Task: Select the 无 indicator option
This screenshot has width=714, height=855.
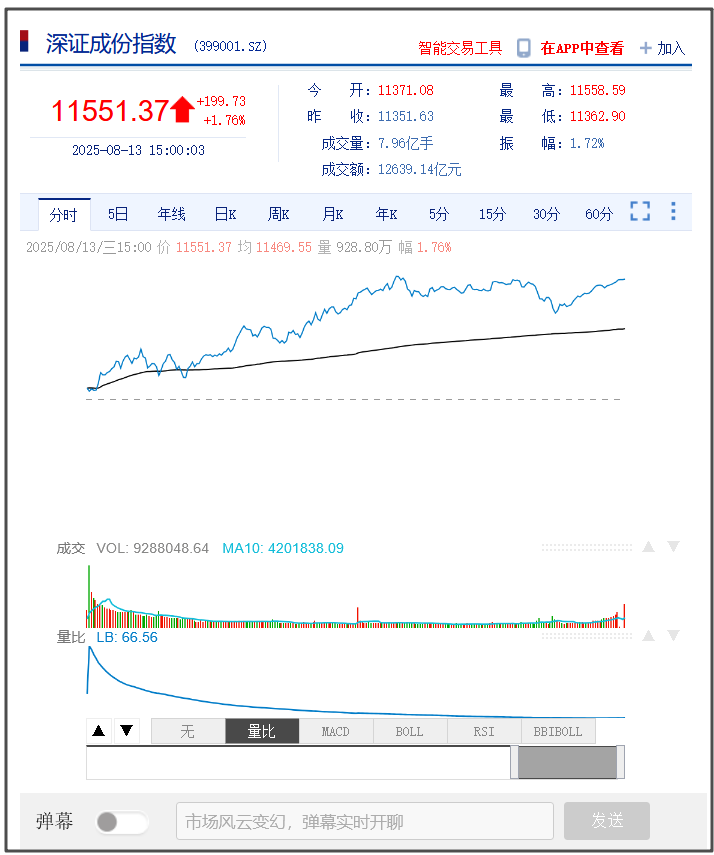Action: tap(188, 732)
